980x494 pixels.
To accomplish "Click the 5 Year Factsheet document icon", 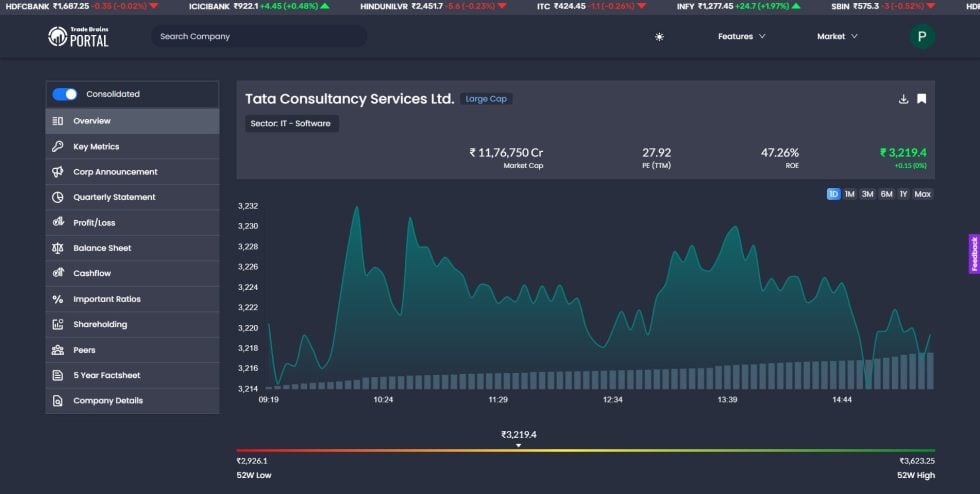I will click(x=58, y=375).
